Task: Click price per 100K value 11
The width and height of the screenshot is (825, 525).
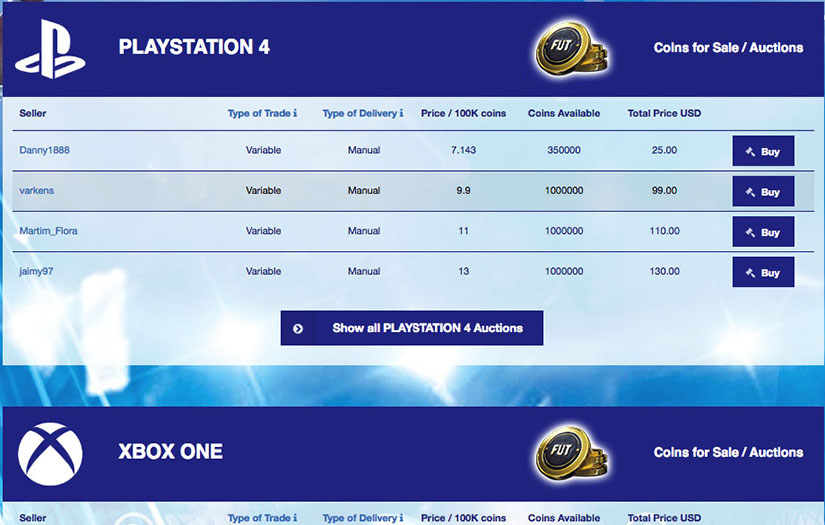Action: (x=463, y=231)
